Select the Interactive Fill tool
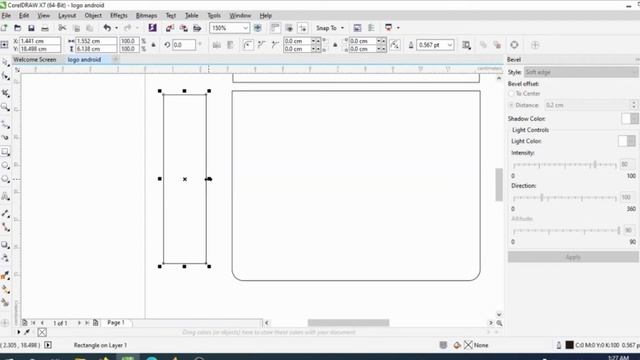 pyautogui.click(x=5, y=289)
